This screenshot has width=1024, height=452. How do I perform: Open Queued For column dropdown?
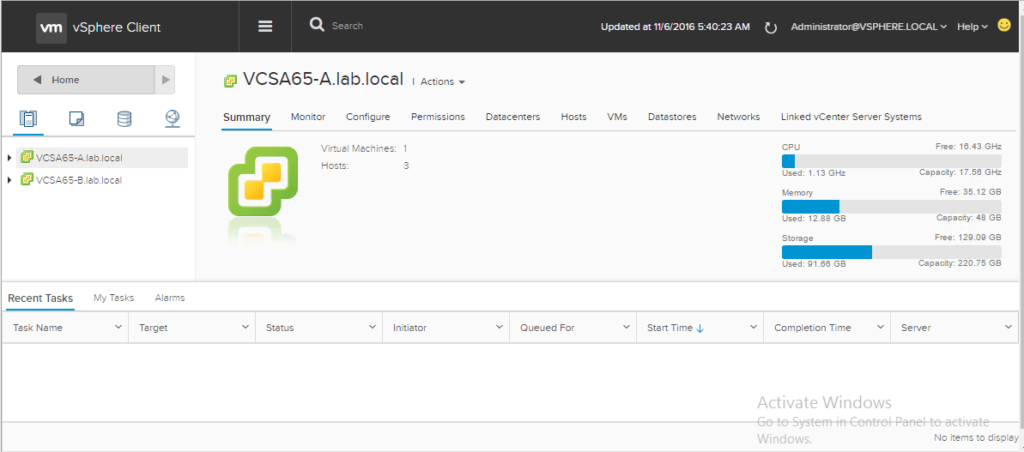(626, 327)
